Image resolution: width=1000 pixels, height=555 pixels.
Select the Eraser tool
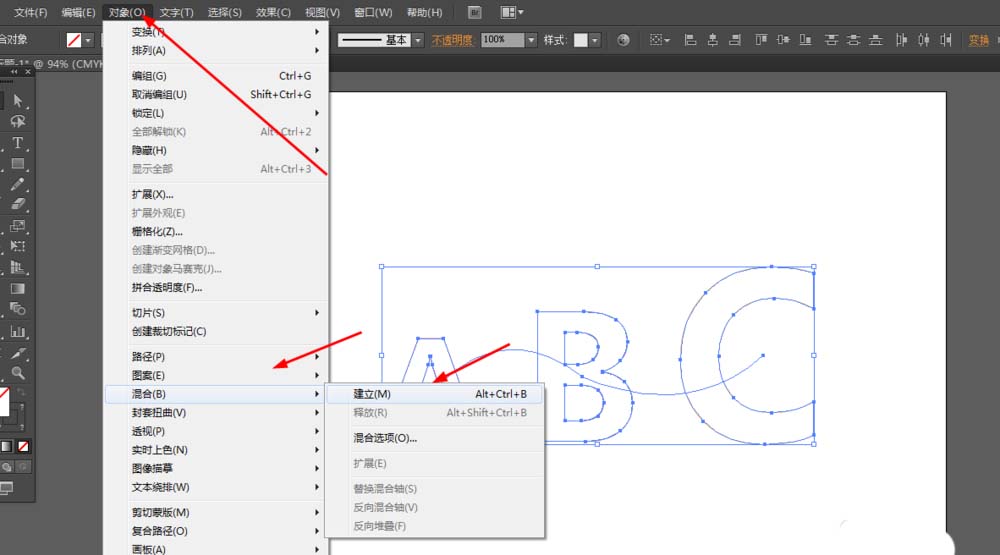[x=17, y=205]
